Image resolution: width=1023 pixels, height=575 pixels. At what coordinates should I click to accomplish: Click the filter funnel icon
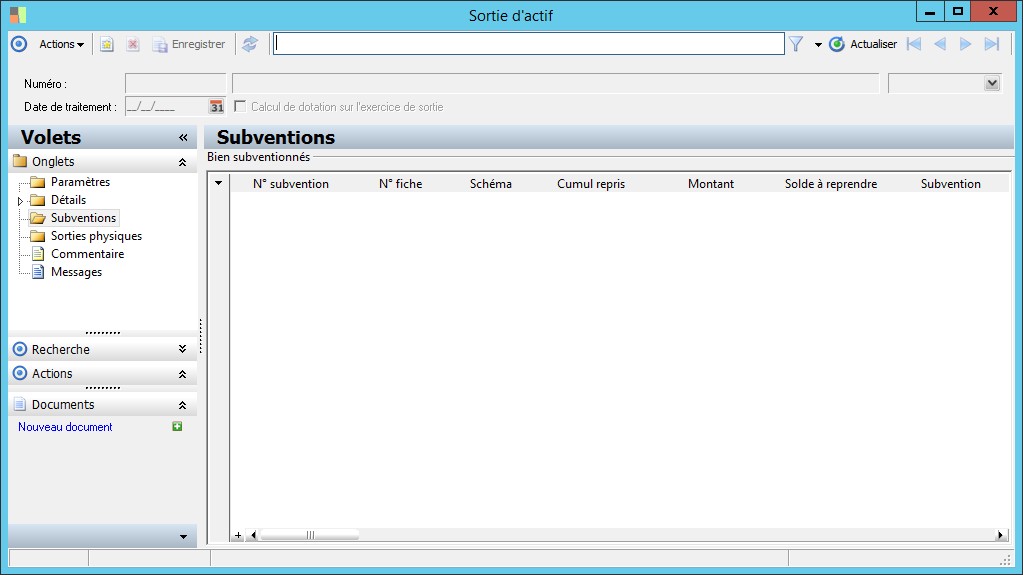pos(796,44)
